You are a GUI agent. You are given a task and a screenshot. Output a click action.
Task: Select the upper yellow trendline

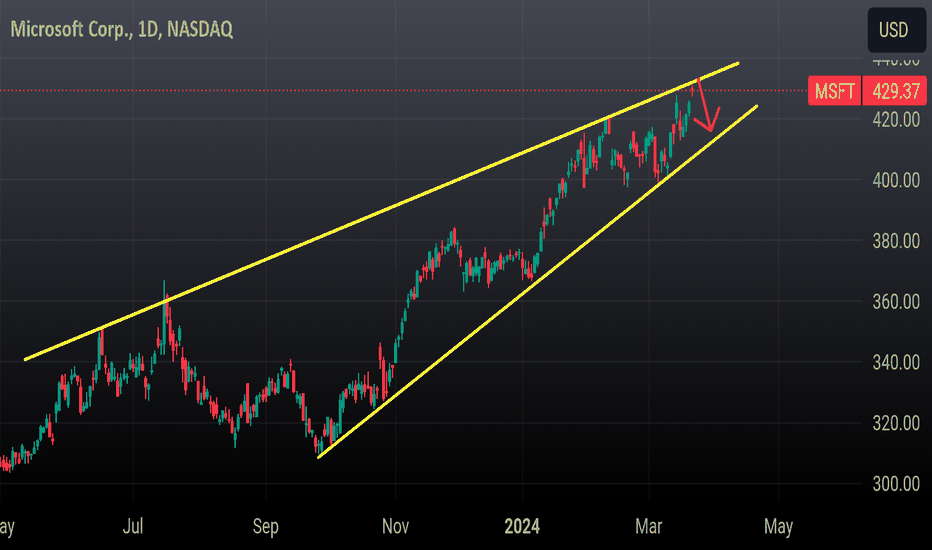(x=382, y=211)
